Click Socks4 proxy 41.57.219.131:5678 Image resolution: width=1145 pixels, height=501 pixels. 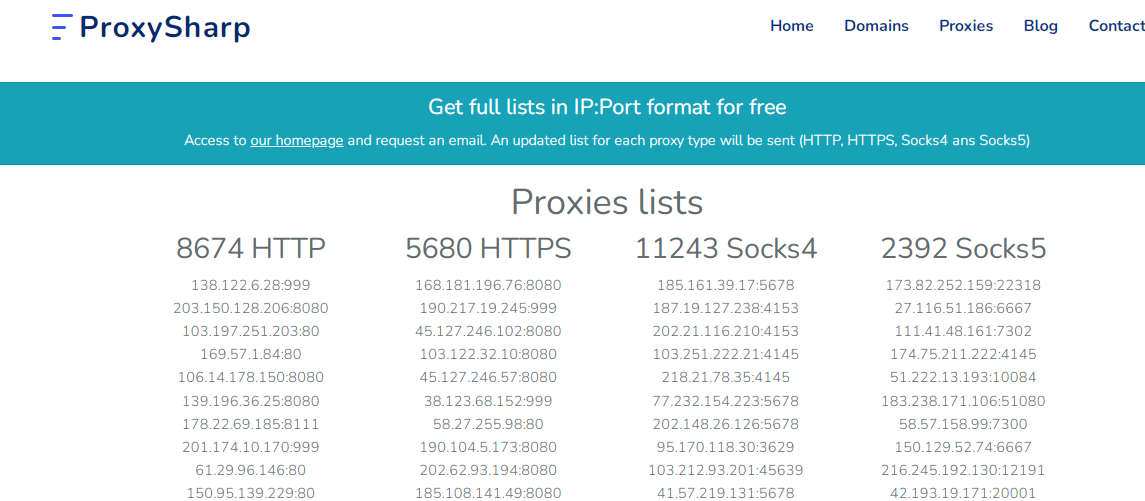[726, 493]
